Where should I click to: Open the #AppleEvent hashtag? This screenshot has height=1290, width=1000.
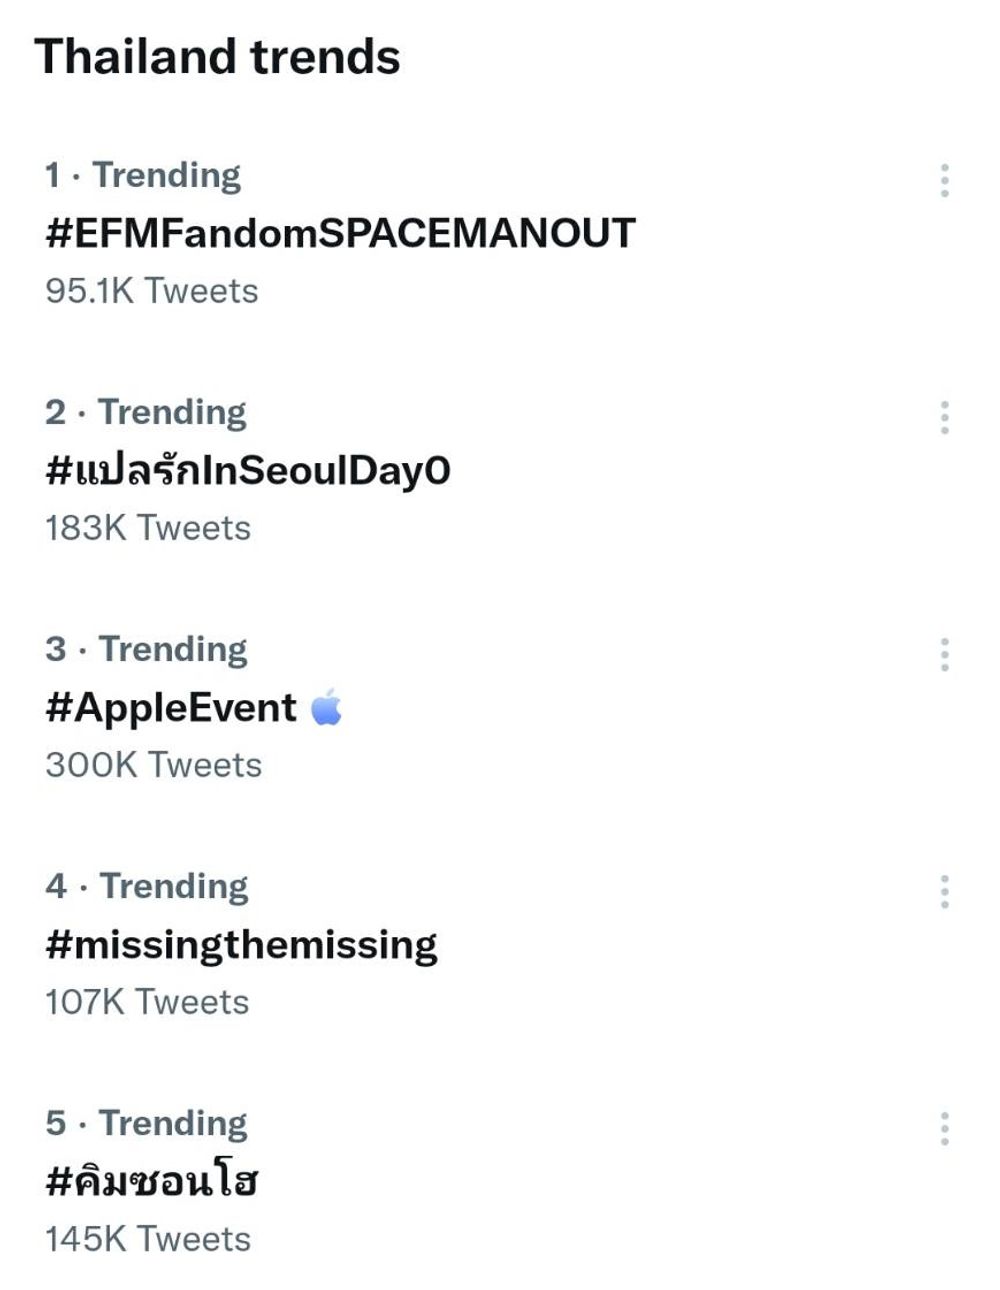tap(171, 708)
